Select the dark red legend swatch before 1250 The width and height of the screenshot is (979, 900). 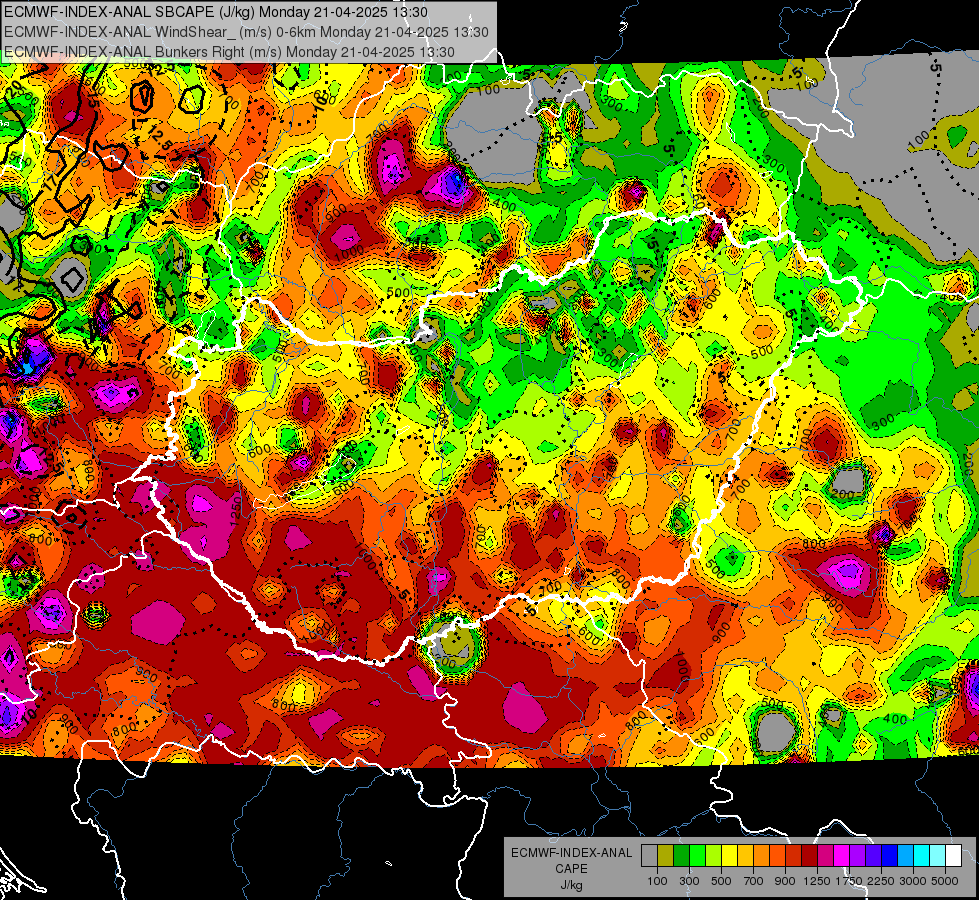[810, 855]
